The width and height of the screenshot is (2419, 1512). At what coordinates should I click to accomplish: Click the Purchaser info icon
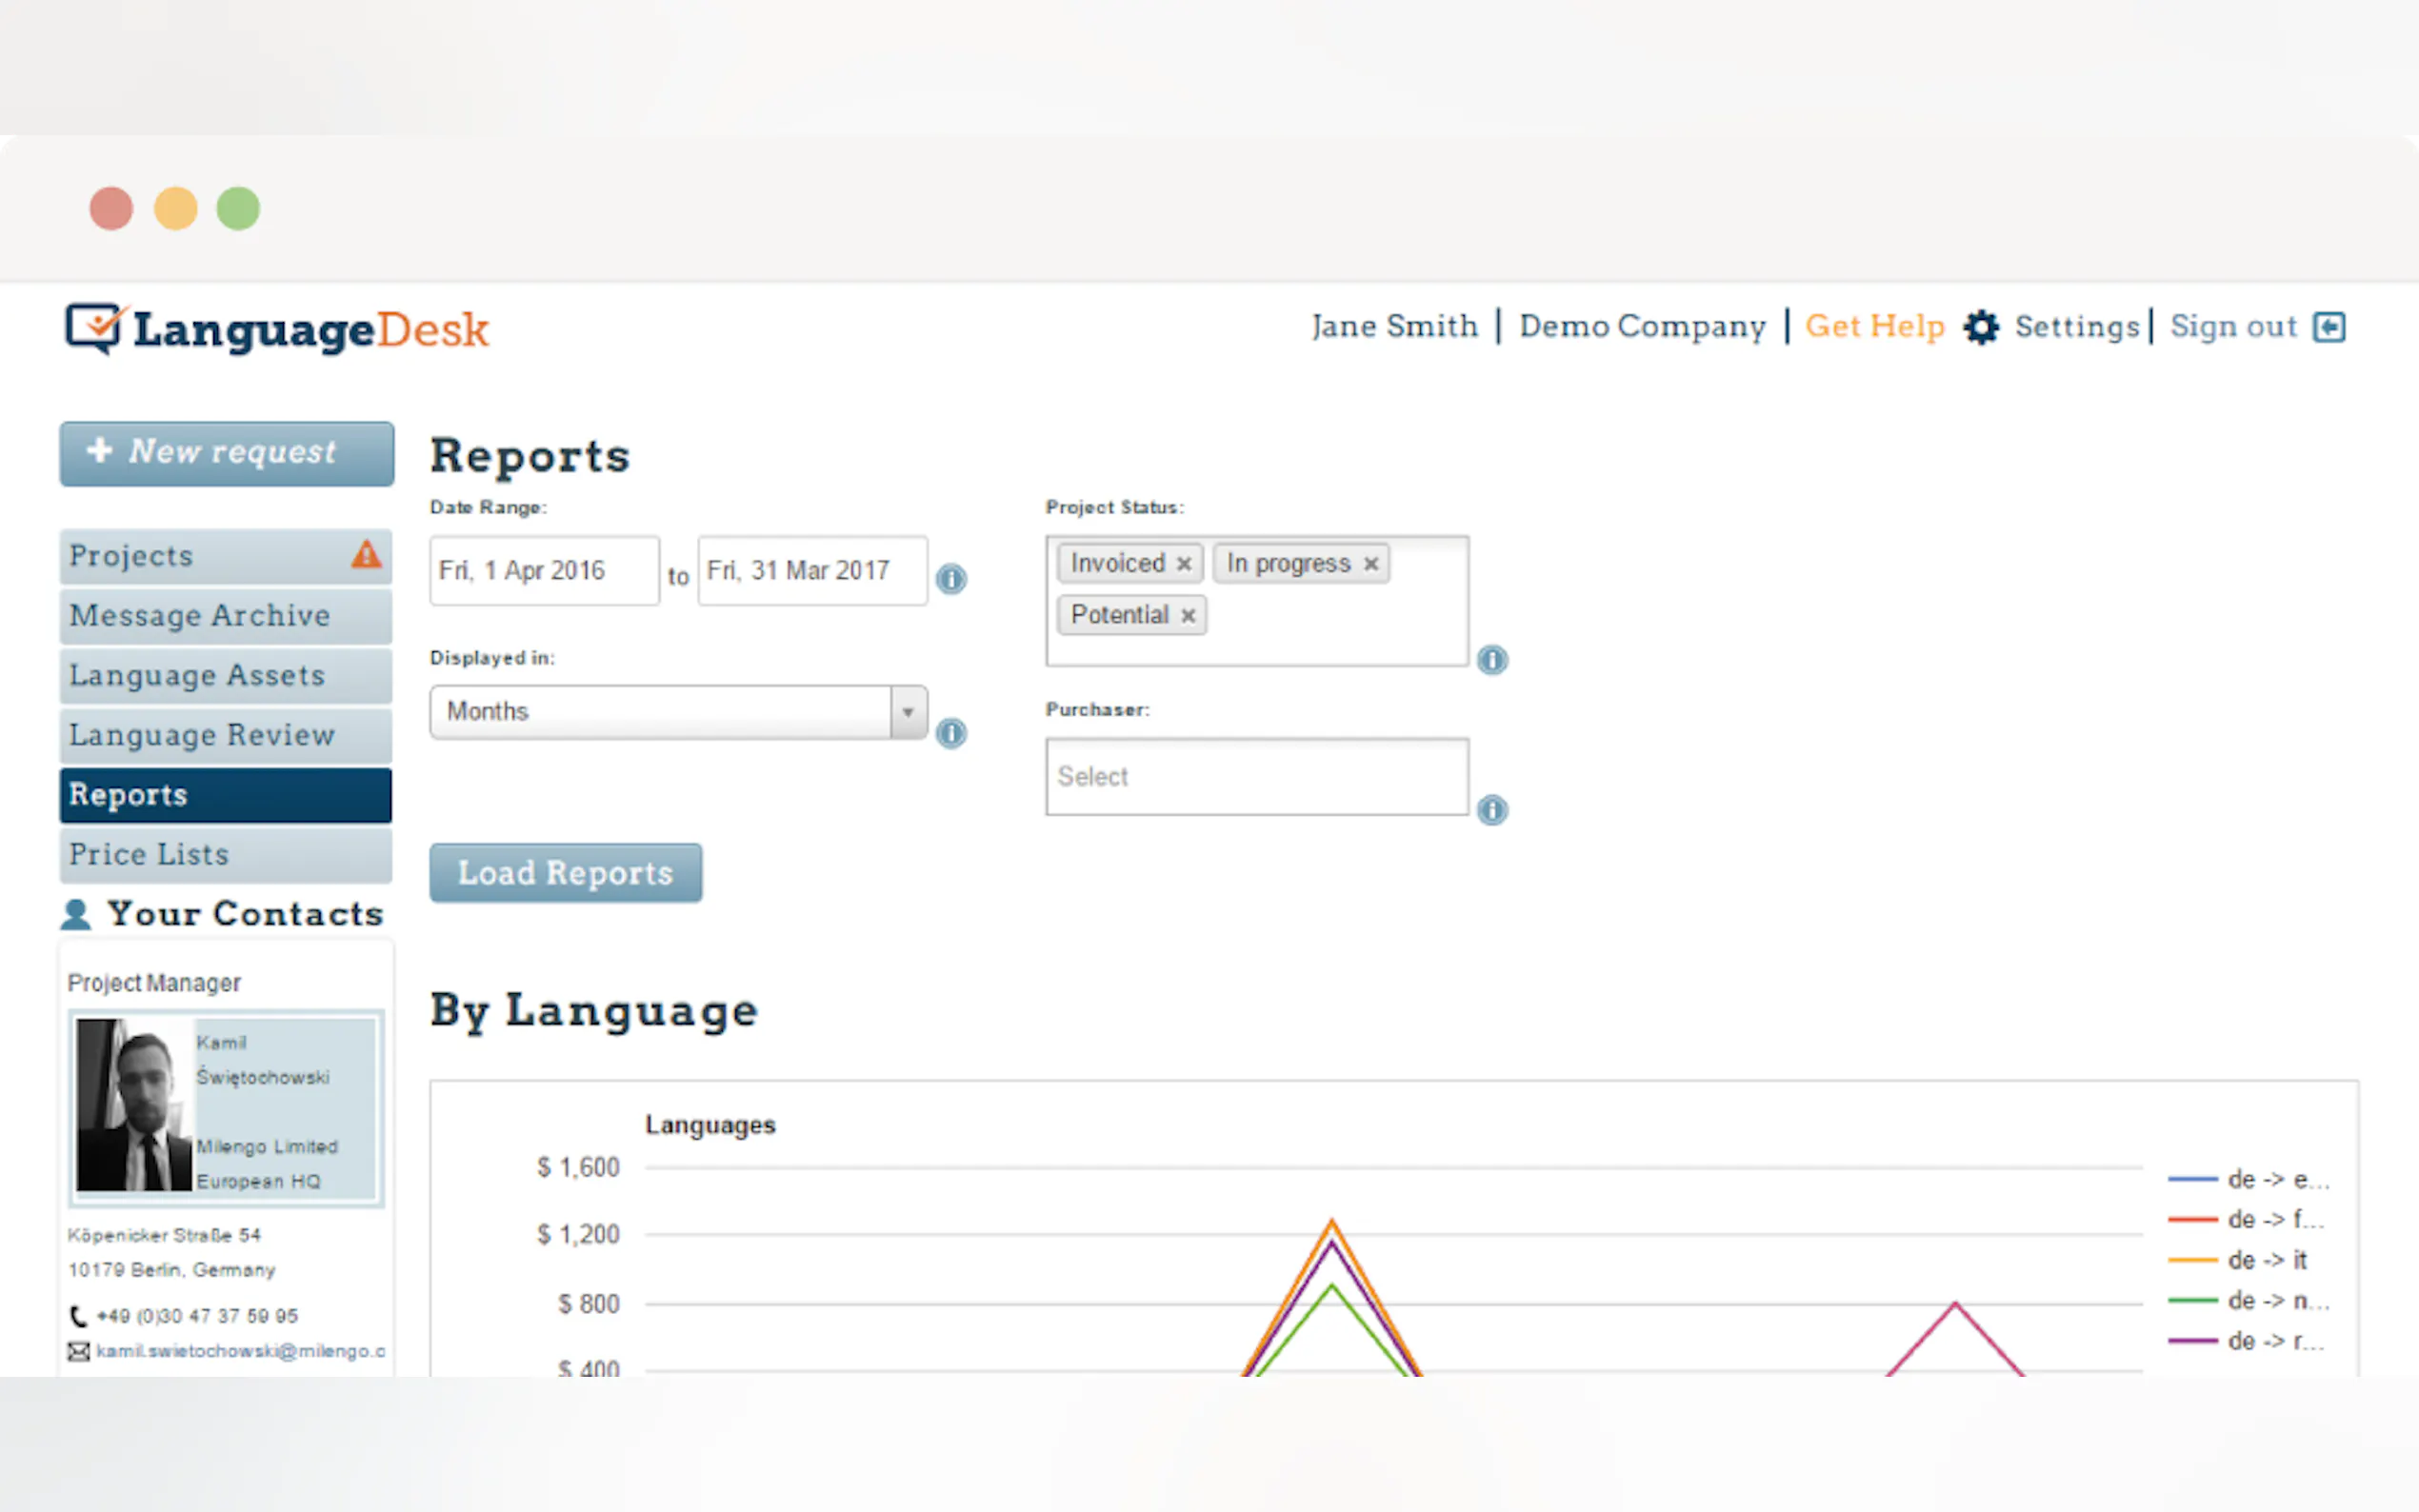coord(1492,809)
